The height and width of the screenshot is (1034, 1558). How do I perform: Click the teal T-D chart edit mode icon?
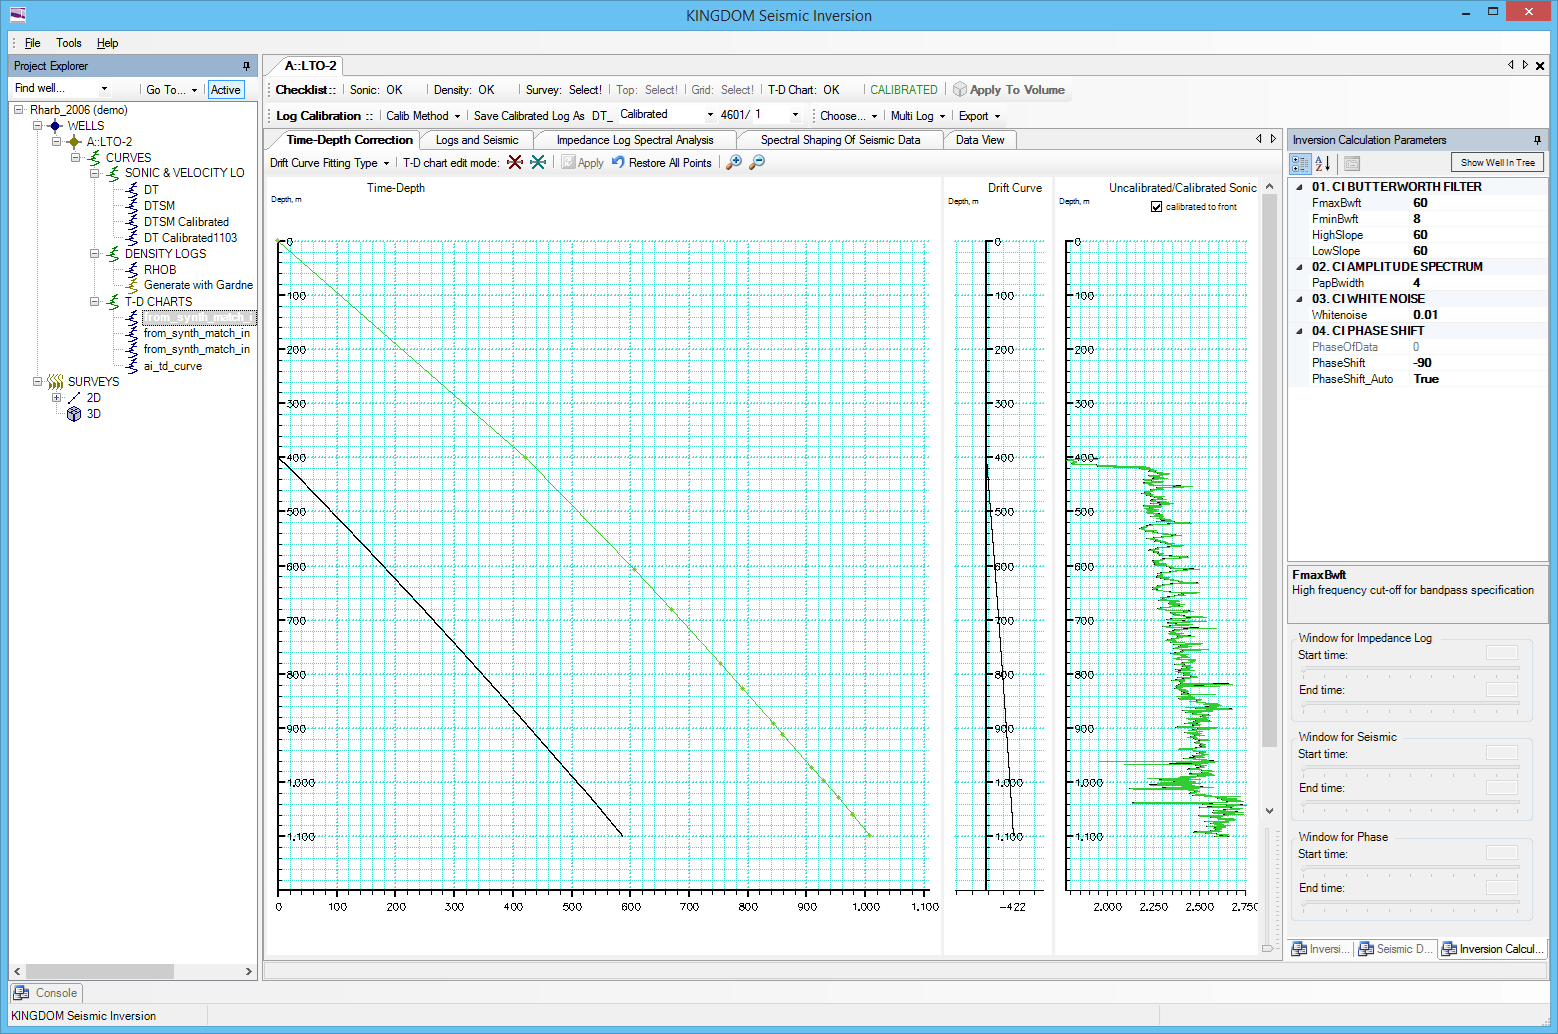(538, 162)
